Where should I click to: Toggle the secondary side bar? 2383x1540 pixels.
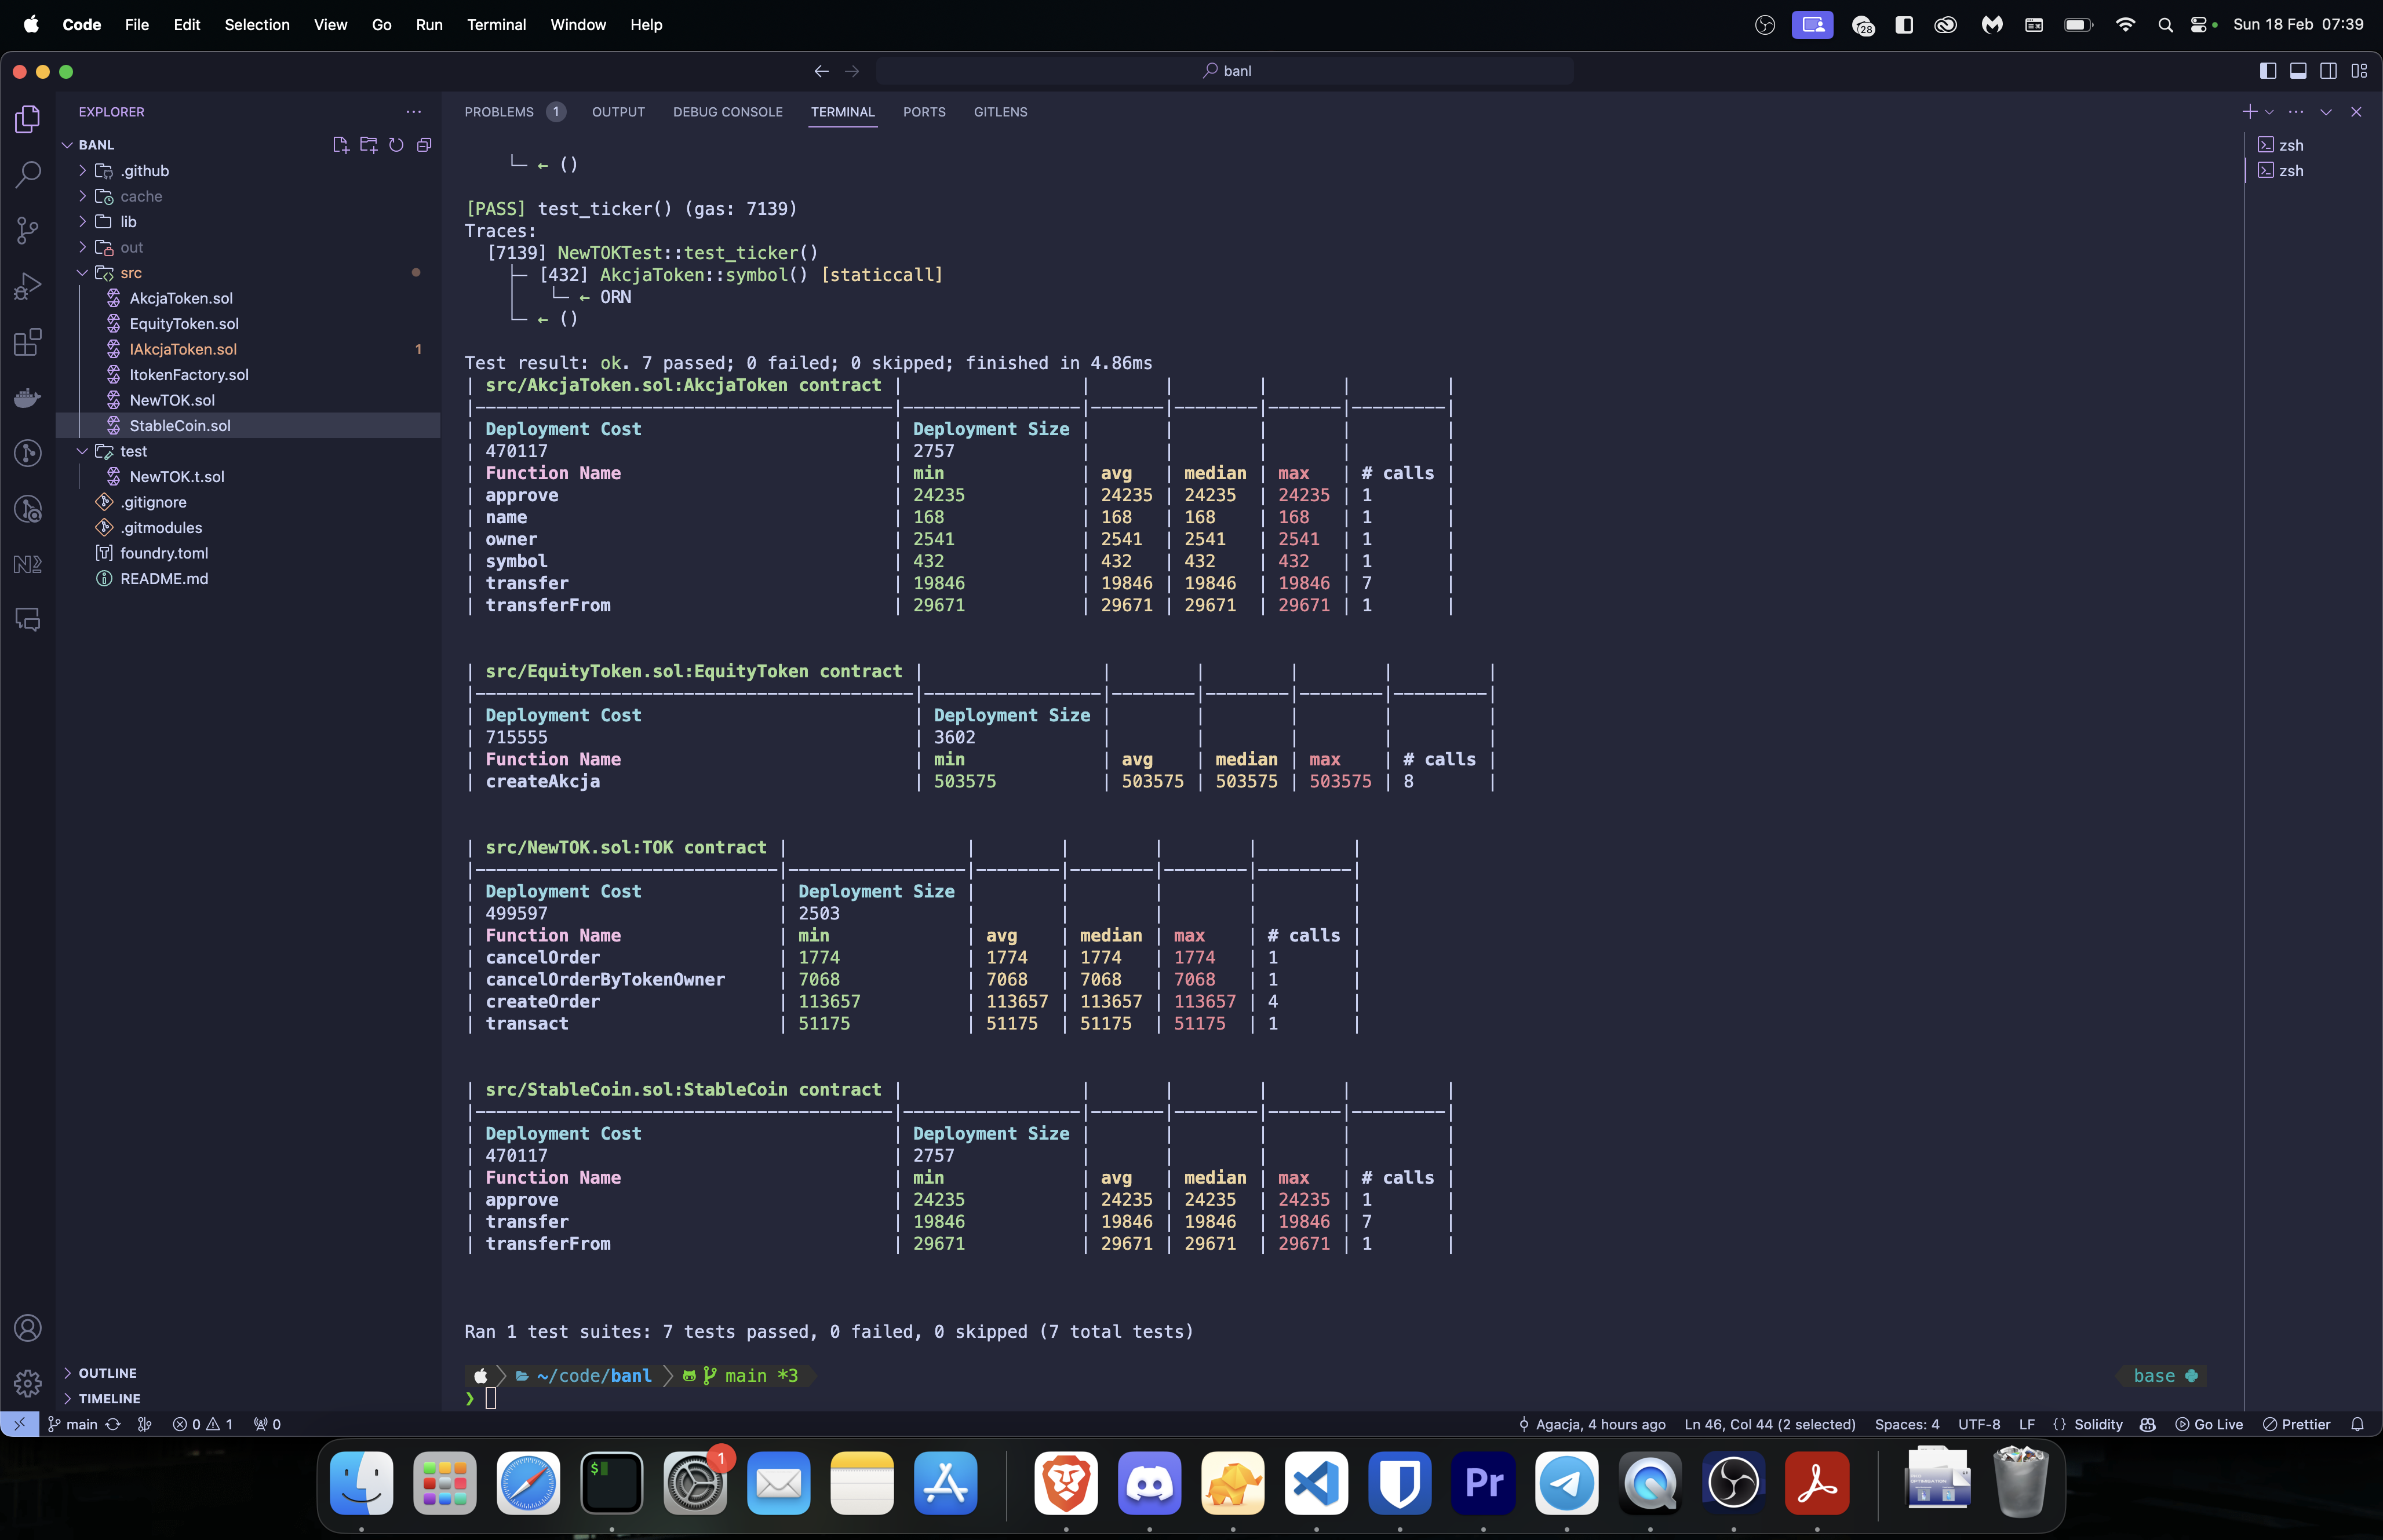click(x=2329, y=71)
